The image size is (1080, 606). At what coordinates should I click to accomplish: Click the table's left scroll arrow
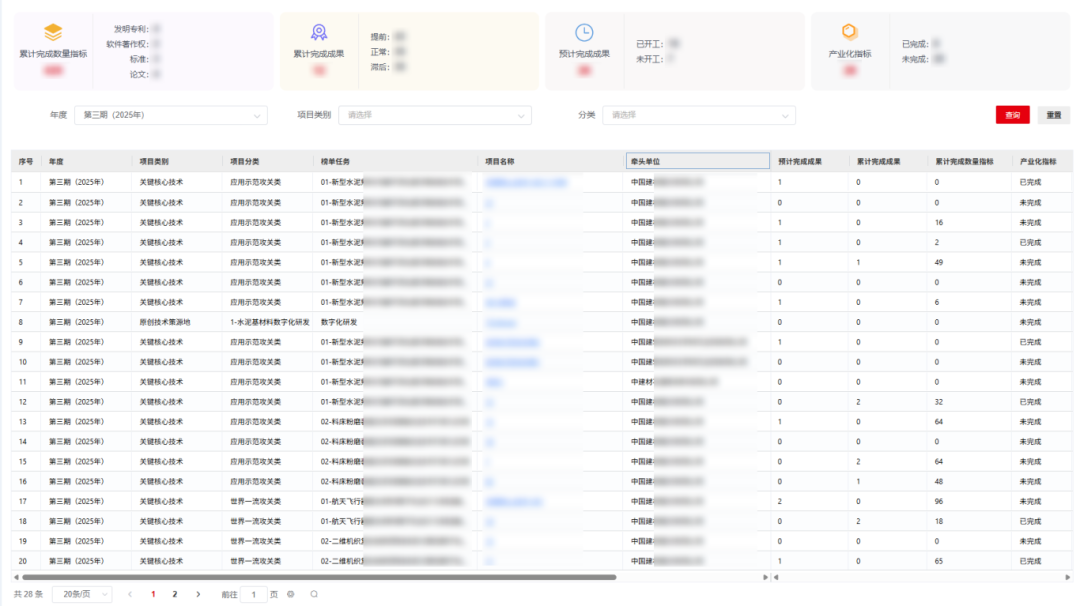click(x=16, y=577)
